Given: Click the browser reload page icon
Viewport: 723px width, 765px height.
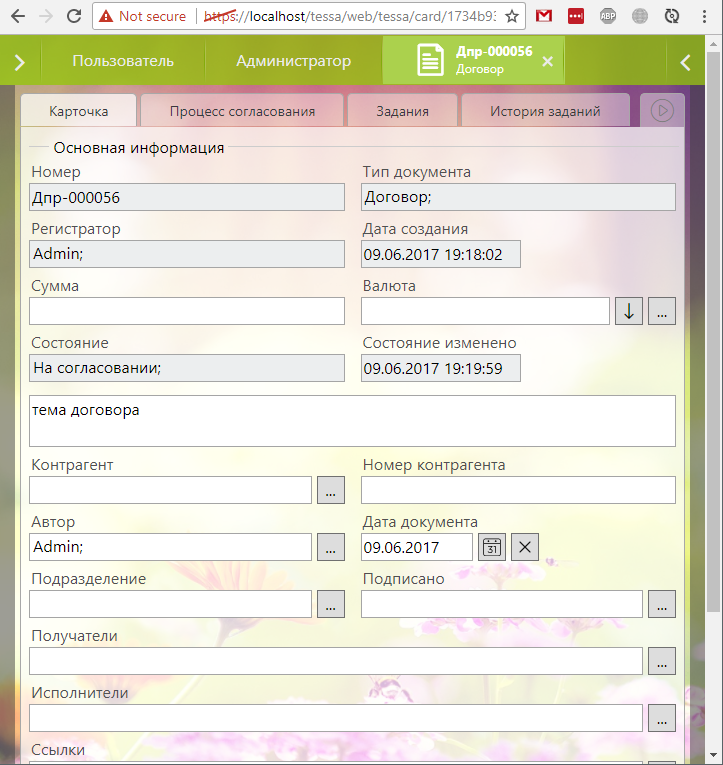Looking at the screenshot, I should [73, 16].
